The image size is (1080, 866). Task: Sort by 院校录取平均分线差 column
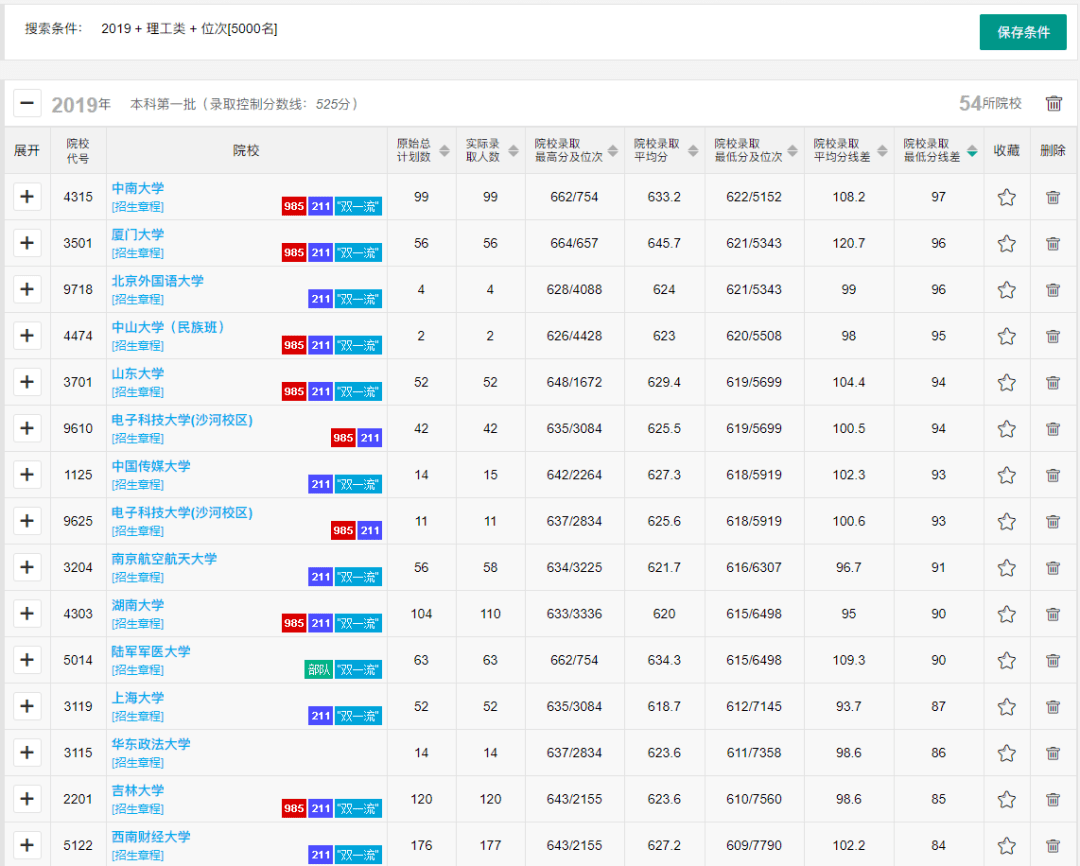click(x=882, y=150)
